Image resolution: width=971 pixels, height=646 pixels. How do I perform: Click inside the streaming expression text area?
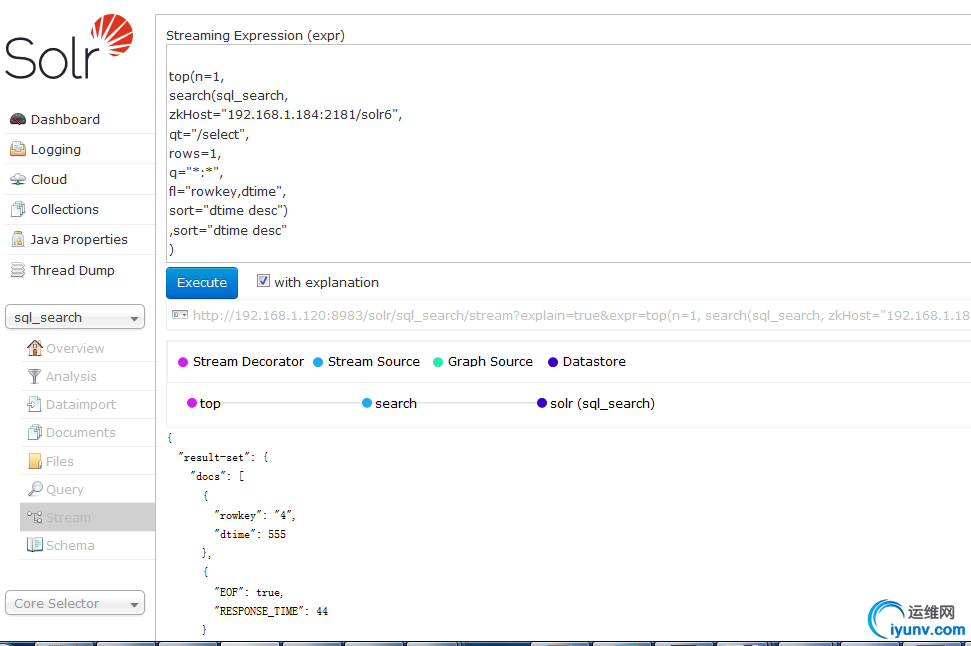(x=568, y=153)
